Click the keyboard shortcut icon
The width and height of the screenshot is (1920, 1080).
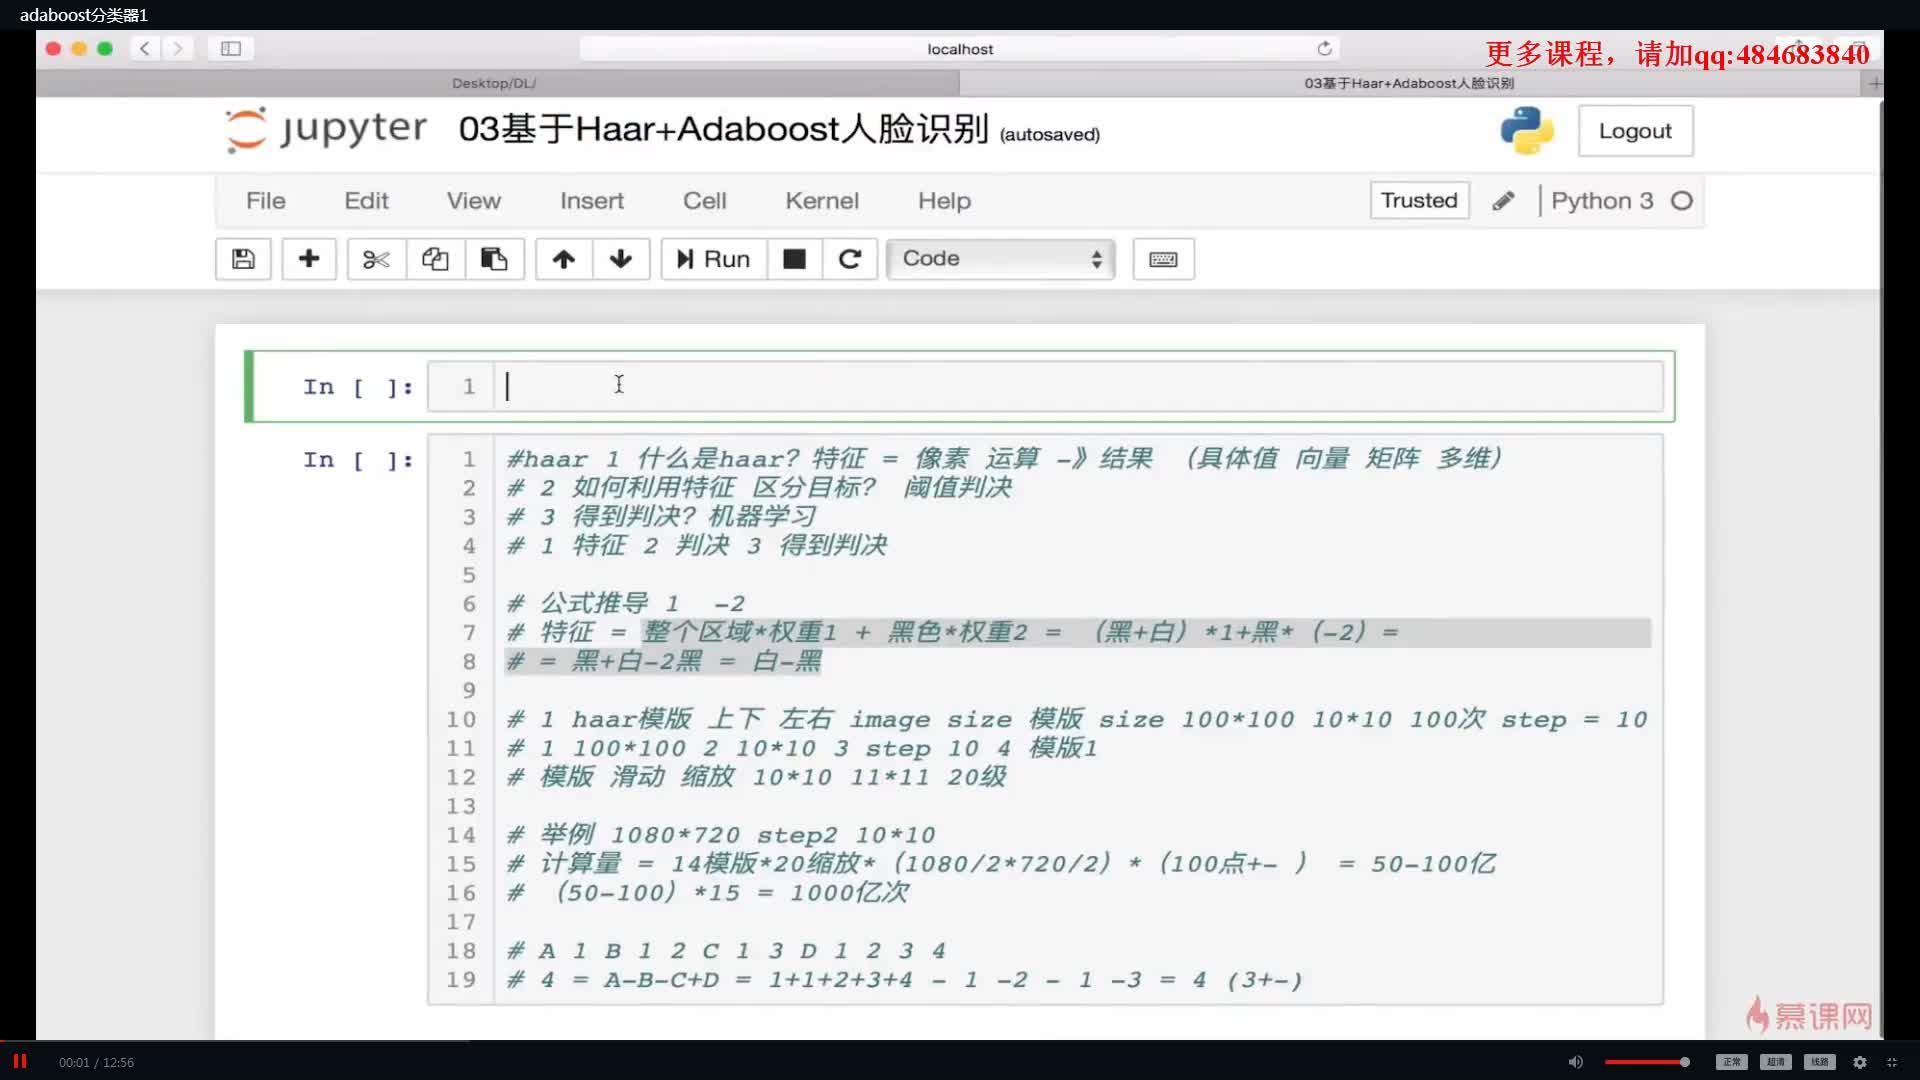point(1163,258)
